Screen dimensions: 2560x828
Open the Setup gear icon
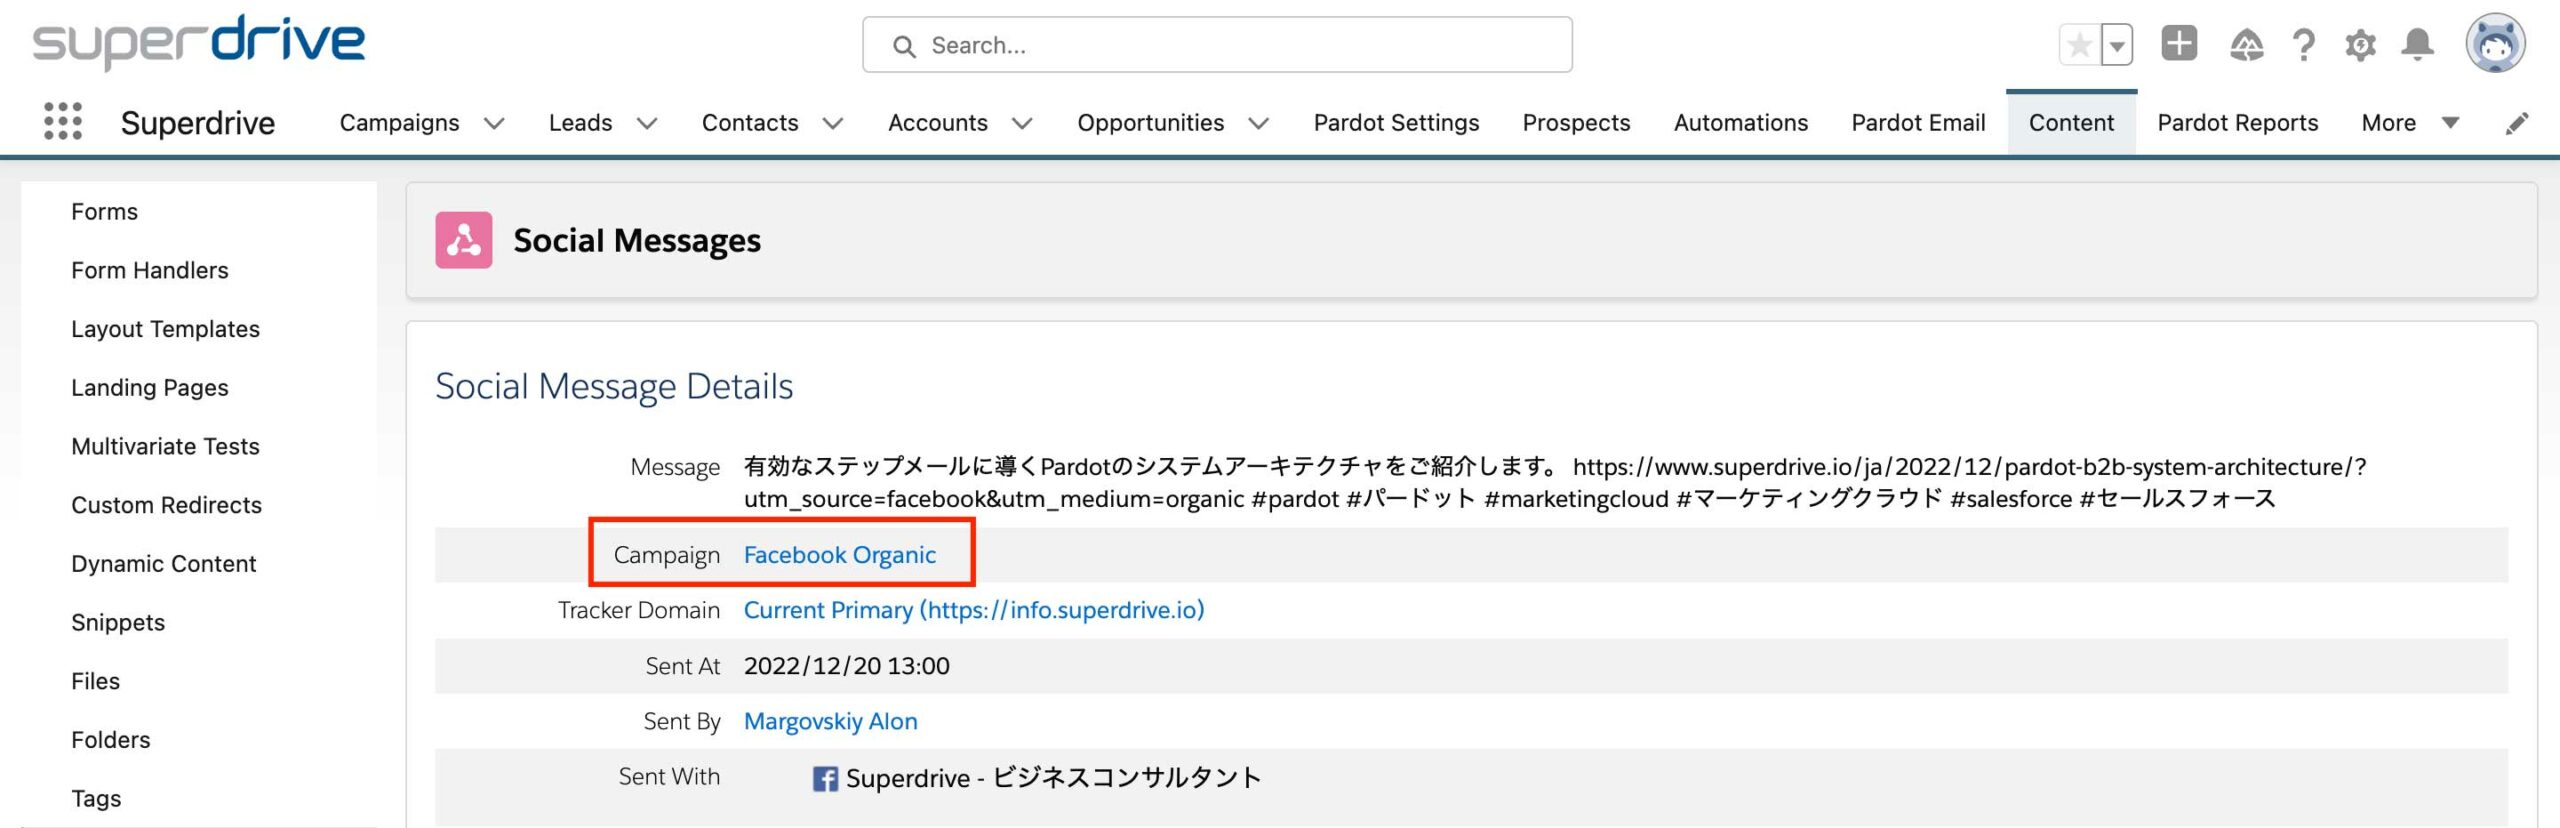click(2361, 45)
